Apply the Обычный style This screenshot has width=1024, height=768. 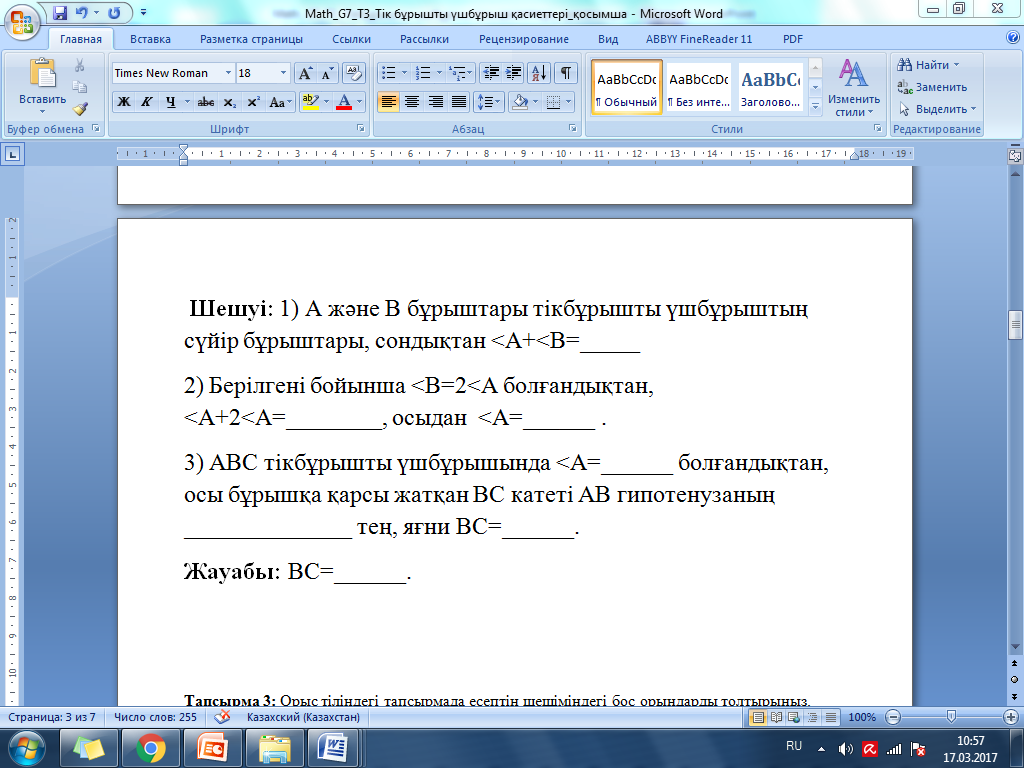click(x=627, y=88)
